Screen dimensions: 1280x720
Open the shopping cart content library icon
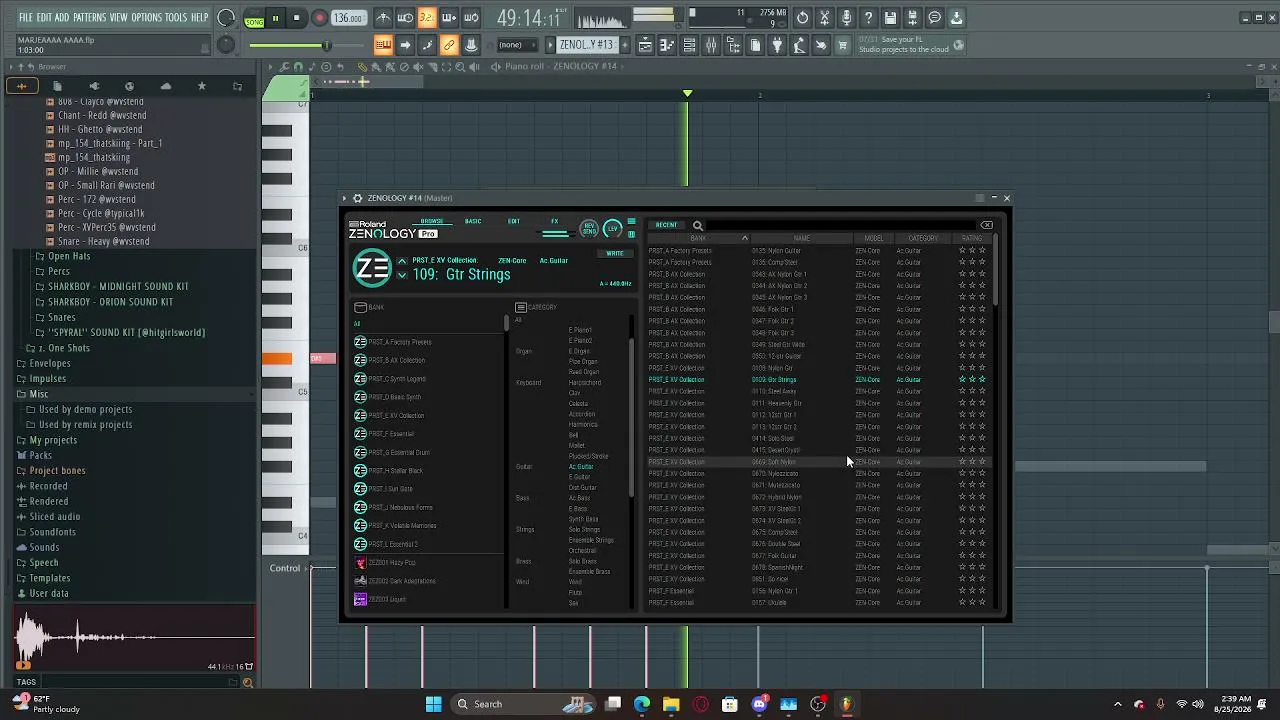click(843, 45)
